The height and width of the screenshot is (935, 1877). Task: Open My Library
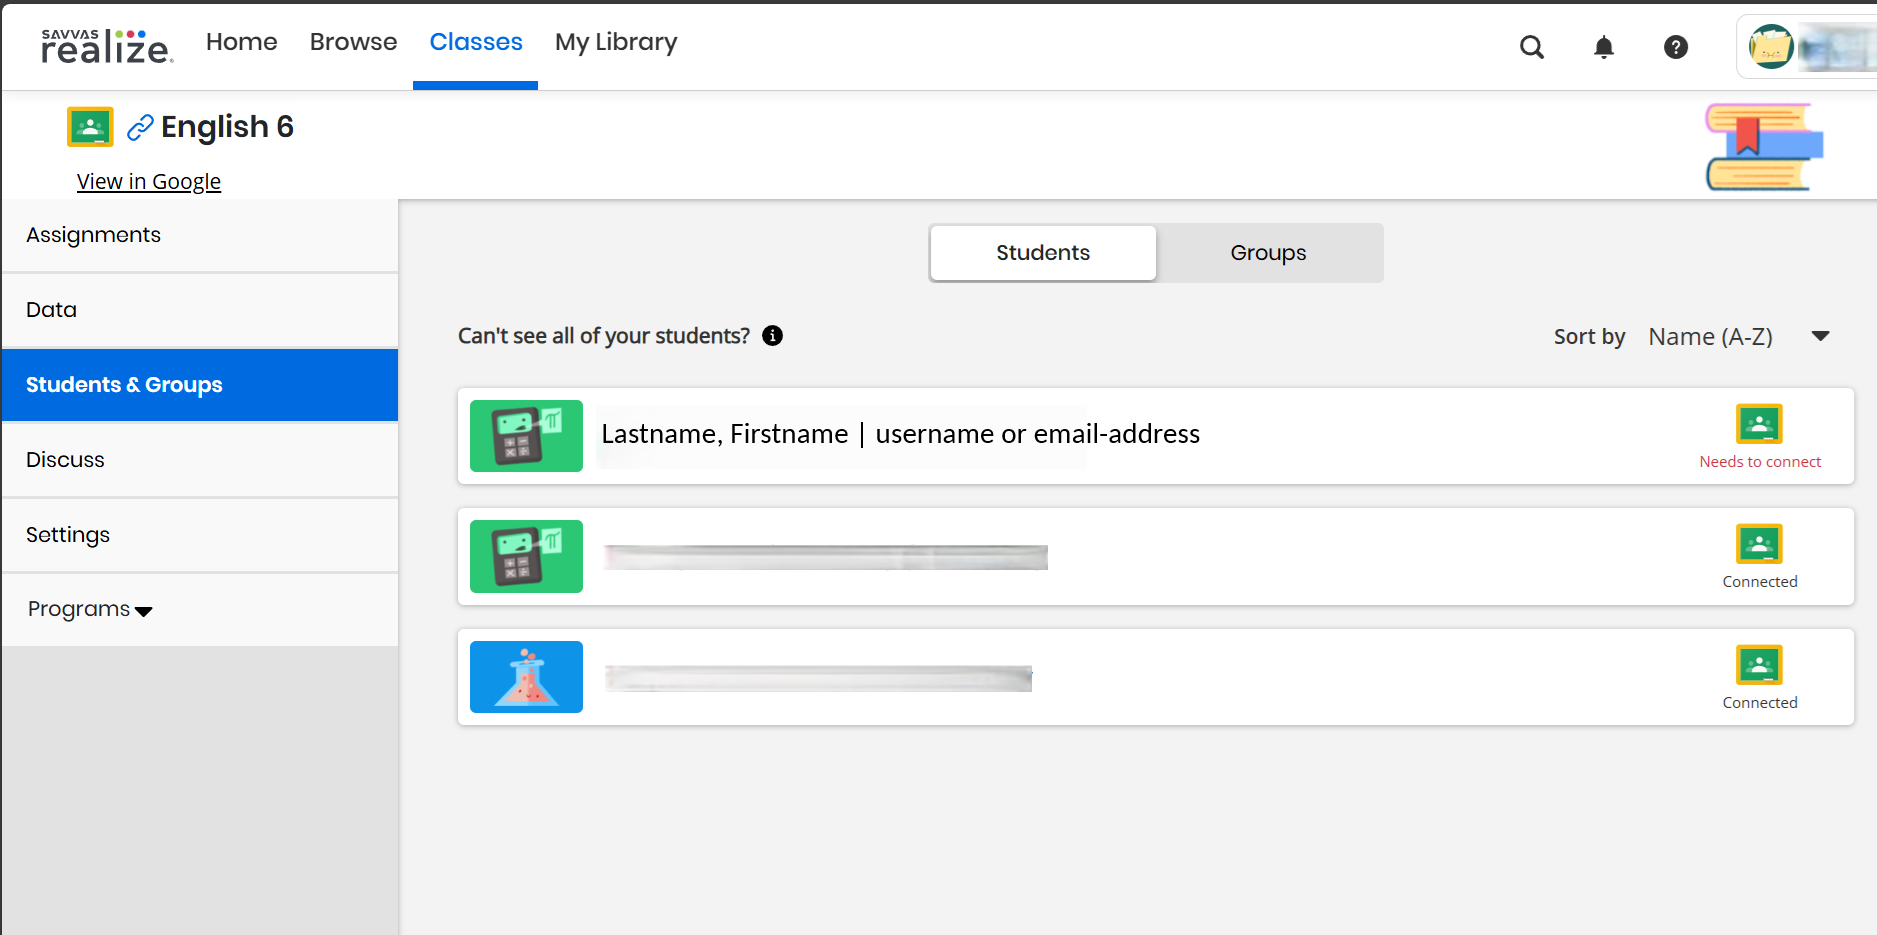click(x=616, y=42)
